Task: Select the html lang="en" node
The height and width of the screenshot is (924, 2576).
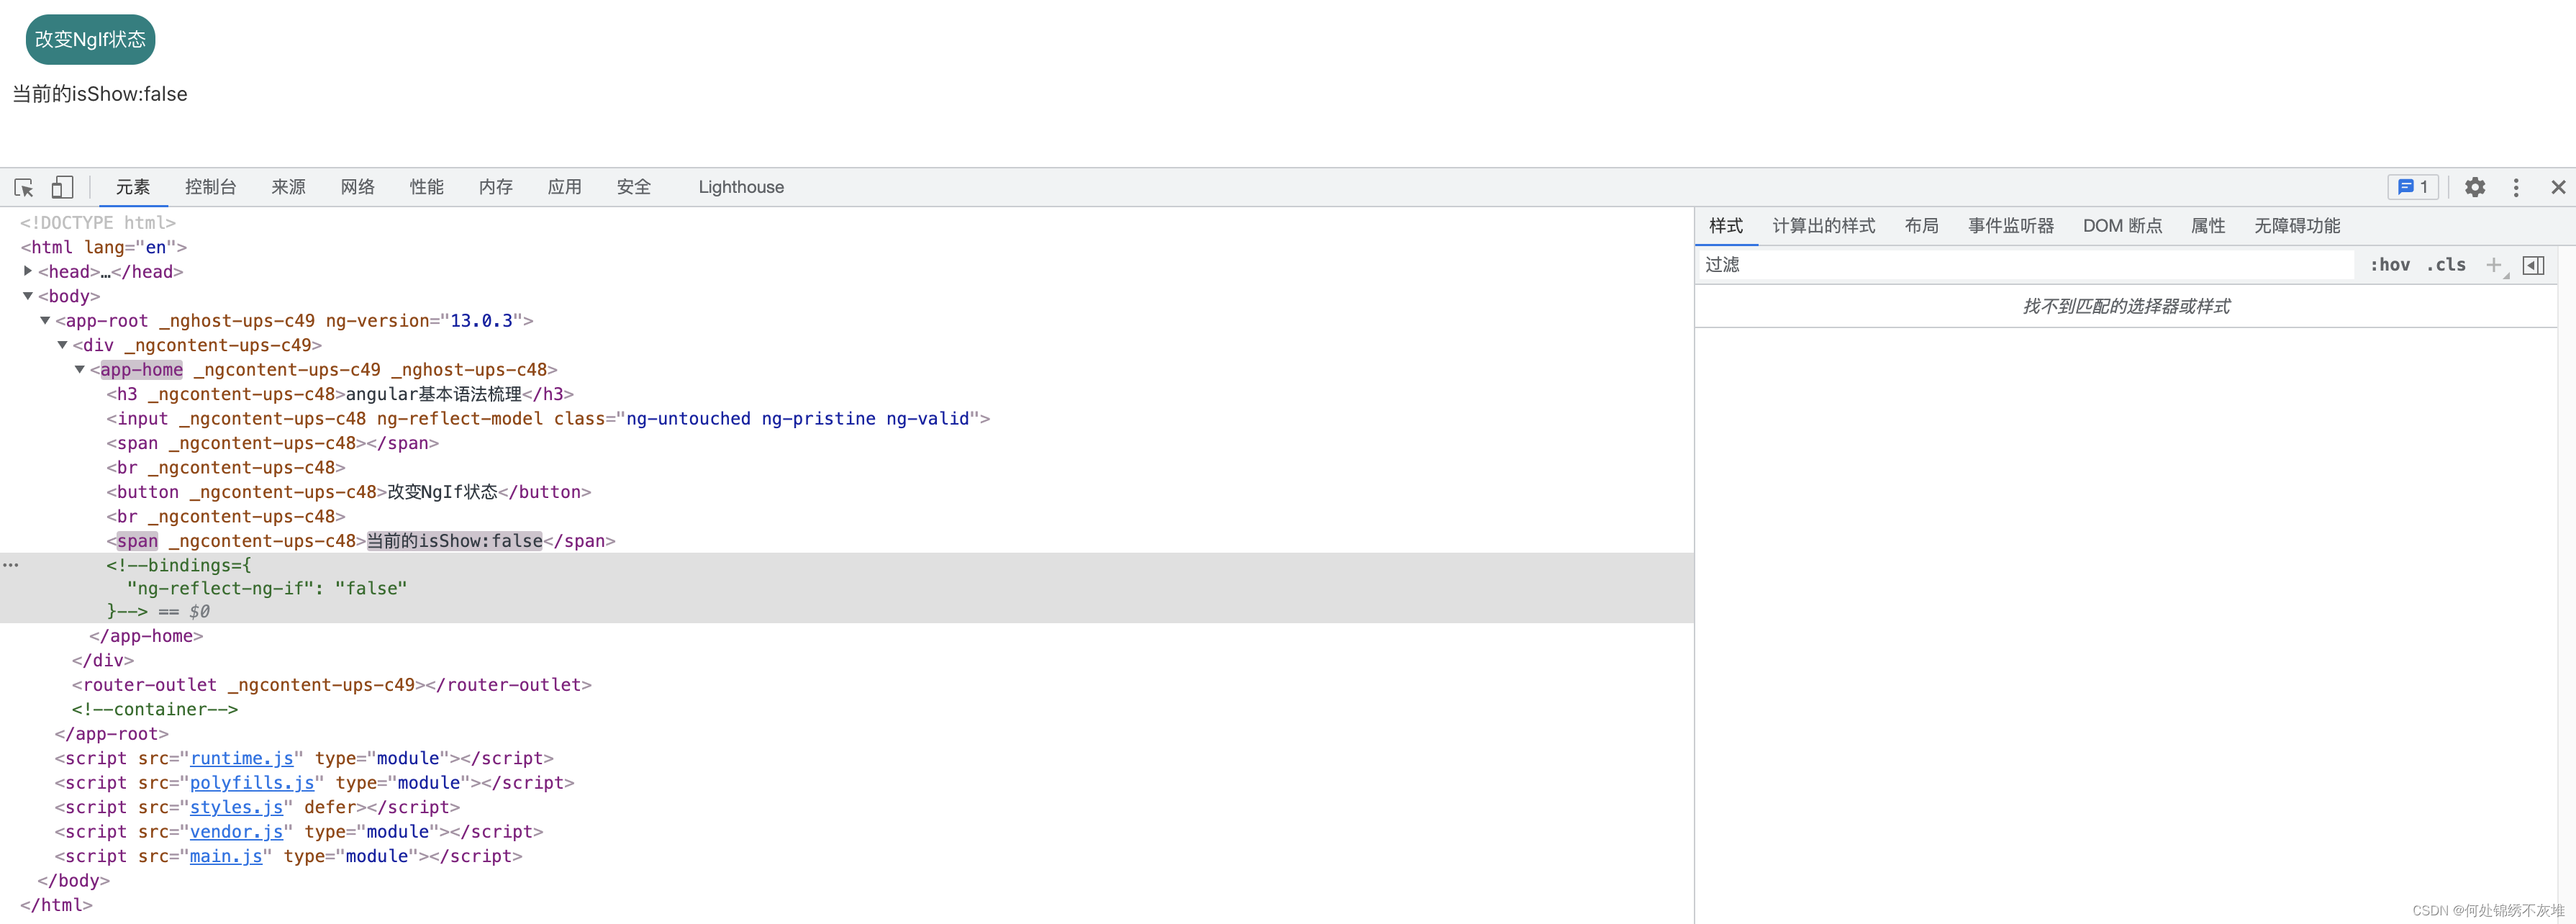Action: click(104, 247)
